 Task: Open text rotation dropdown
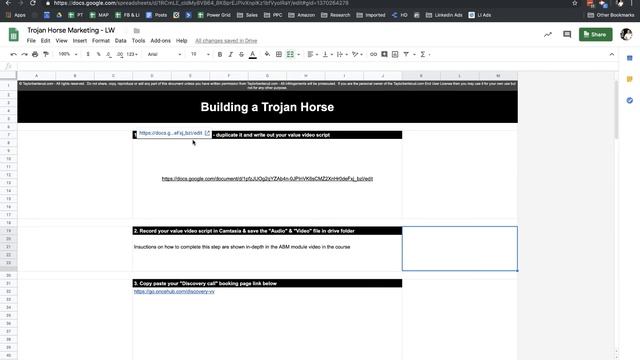coord(357,54)
